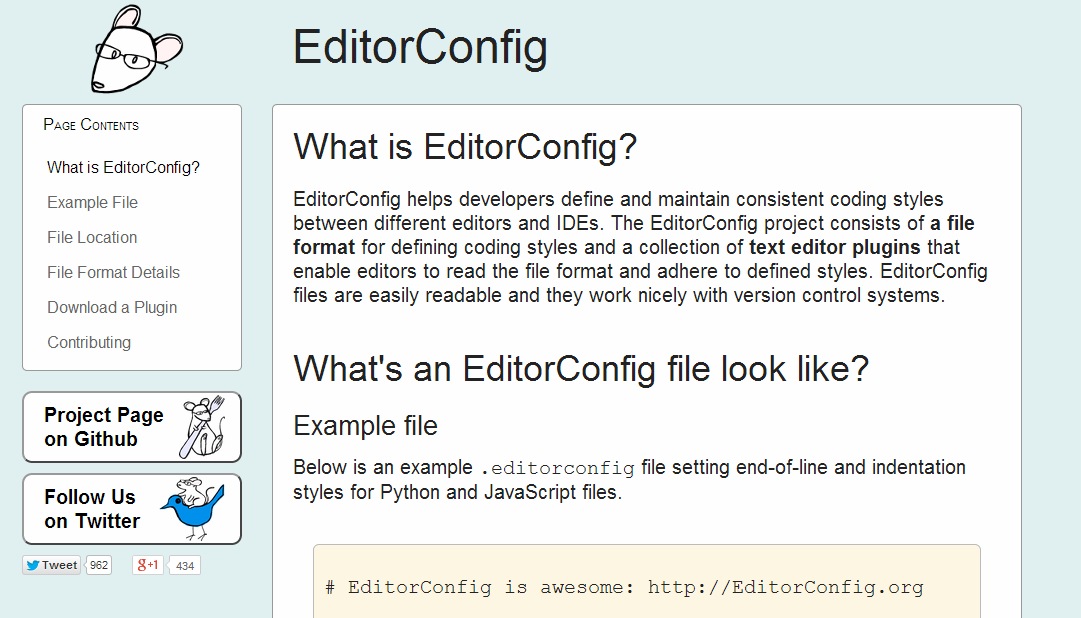
Task: Open the Google plus count 434
Action: click(x=184, y=566)
